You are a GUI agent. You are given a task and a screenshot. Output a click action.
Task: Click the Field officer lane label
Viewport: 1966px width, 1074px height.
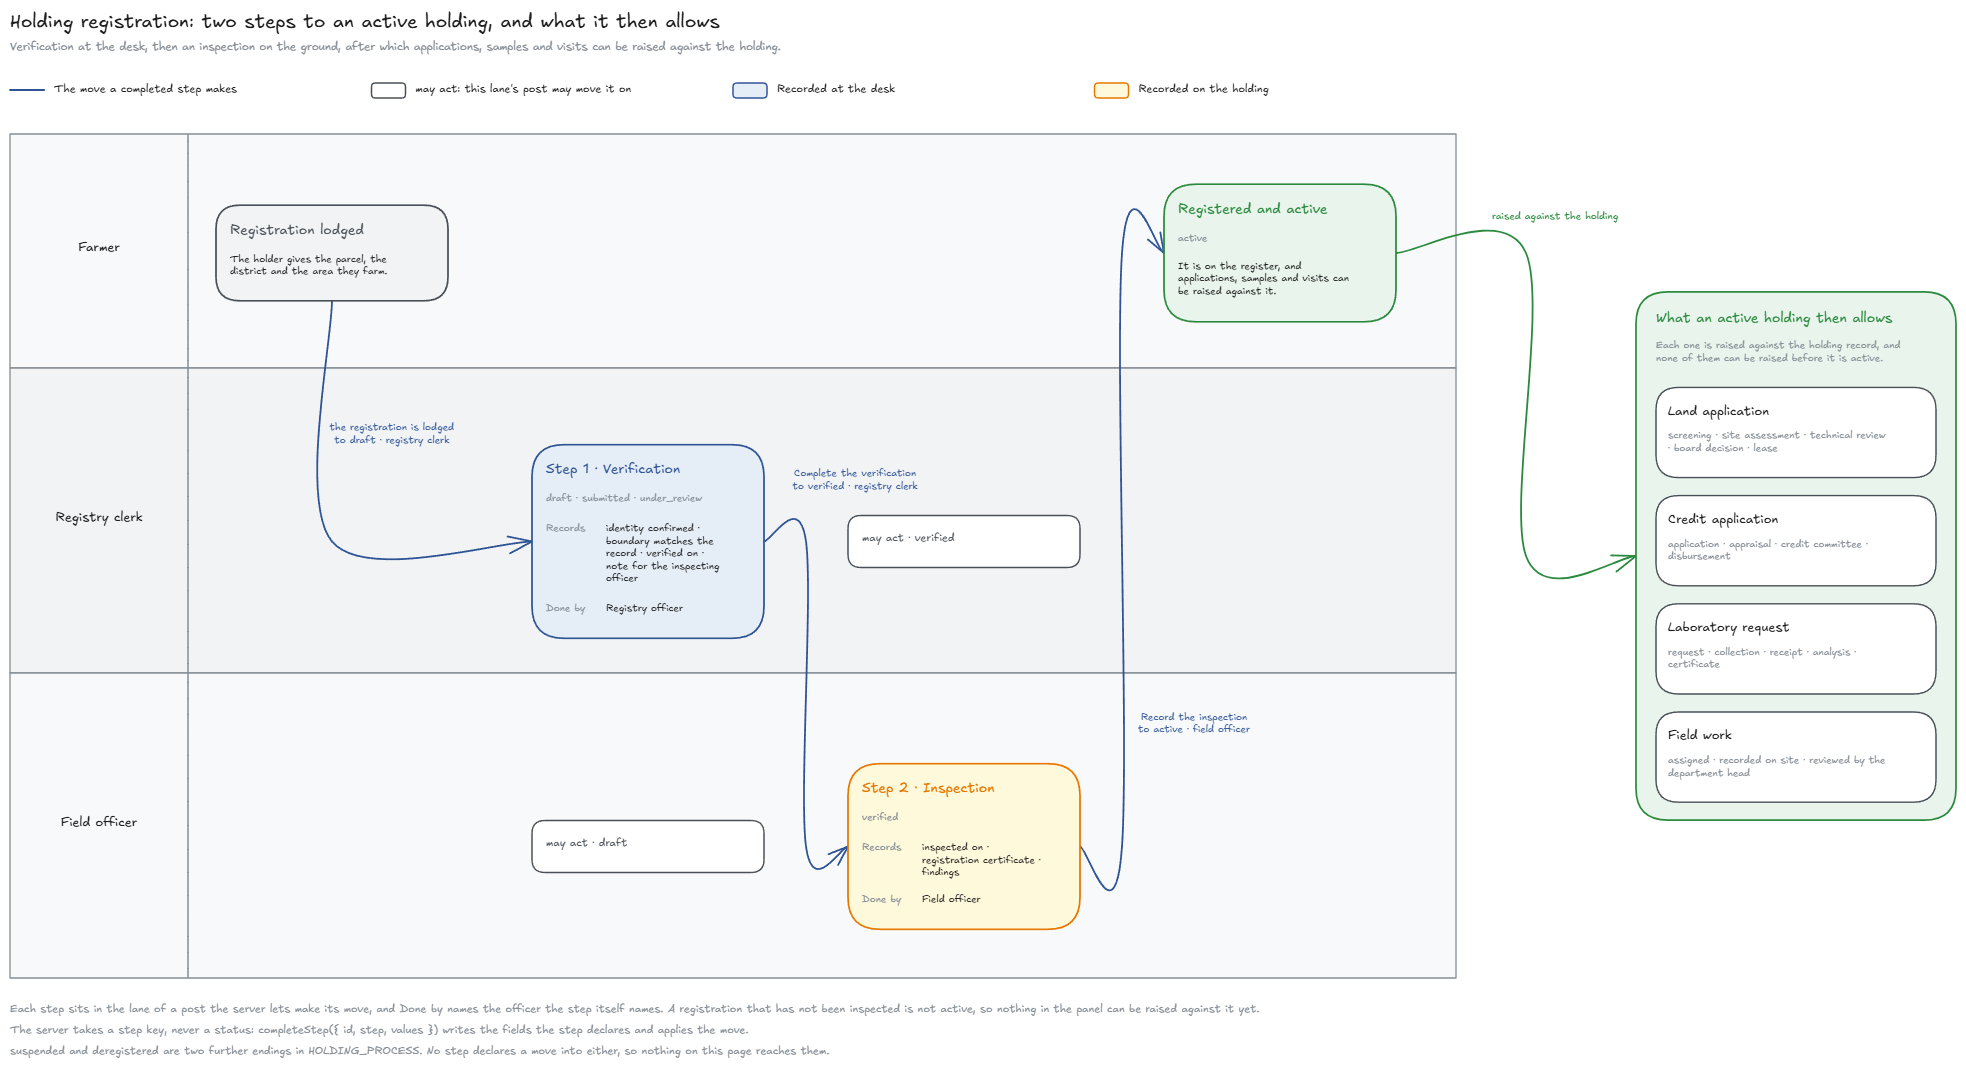(x=99, y=822)
